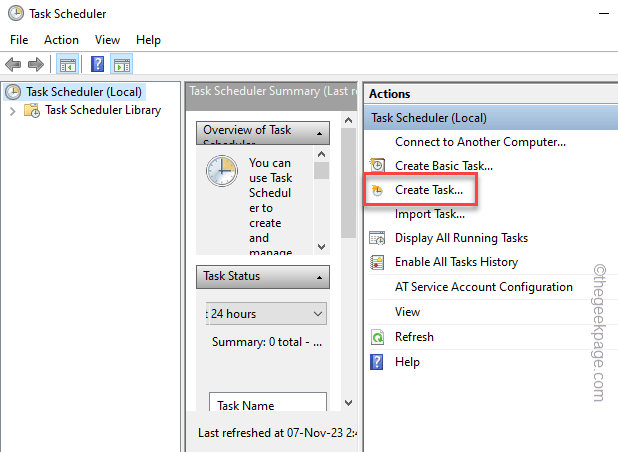
Task: Select Task Scheduler Library tree item
Action: 103,110
